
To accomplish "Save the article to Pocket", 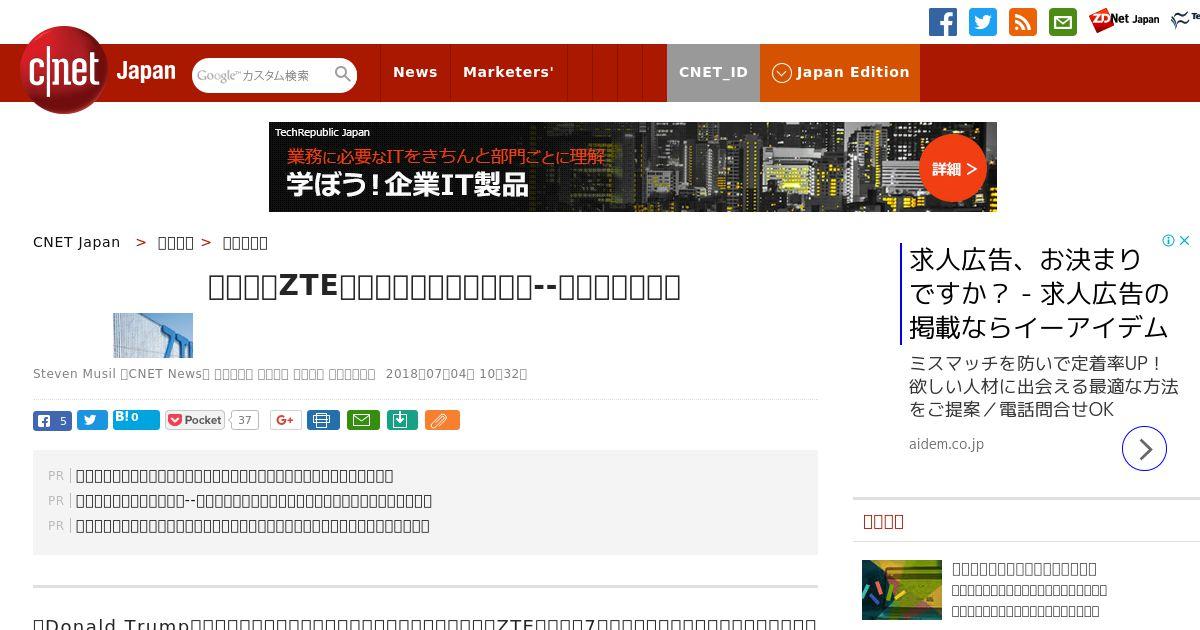I will tap(194, 420).
